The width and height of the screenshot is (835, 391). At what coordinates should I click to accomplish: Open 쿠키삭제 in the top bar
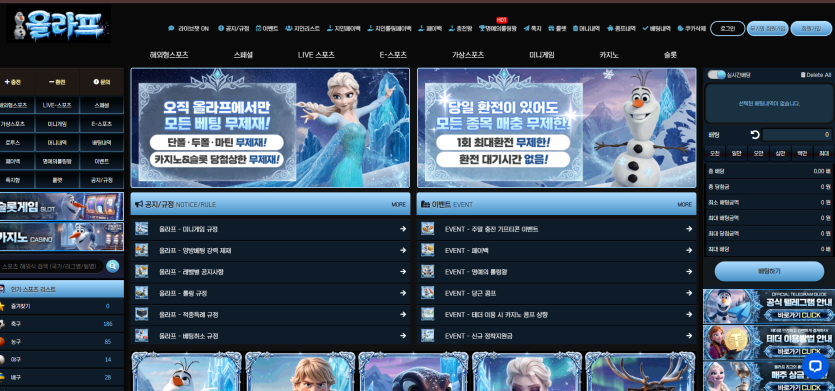pos(692,29)
